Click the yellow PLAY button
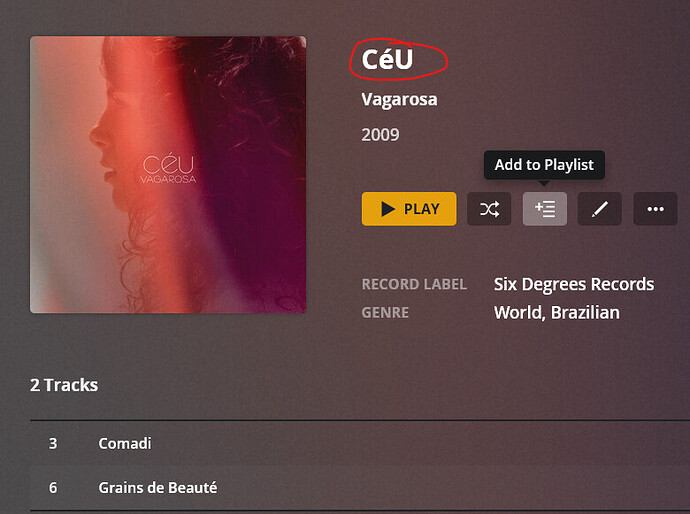Viewport: 690px width, 514px height. [409, 209]
